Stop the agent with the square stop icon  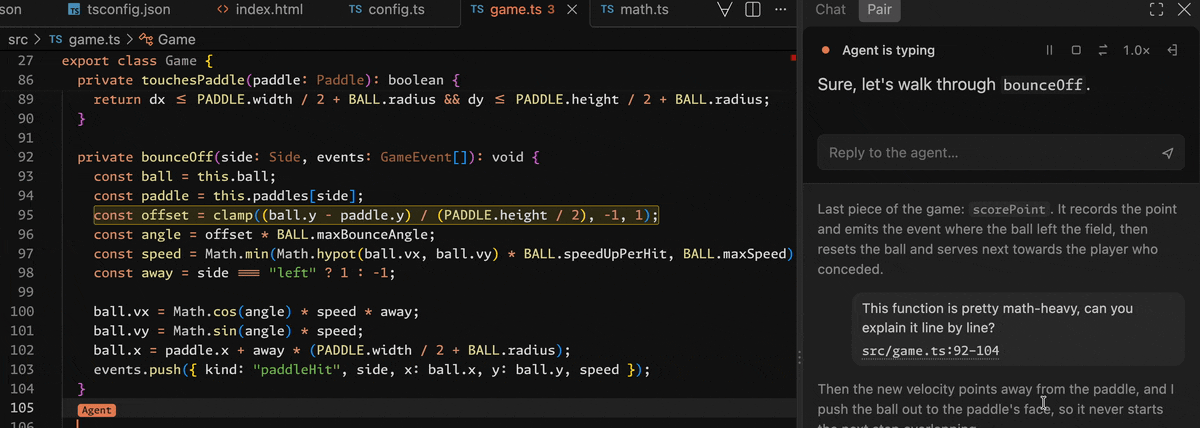coord(1076,50)
